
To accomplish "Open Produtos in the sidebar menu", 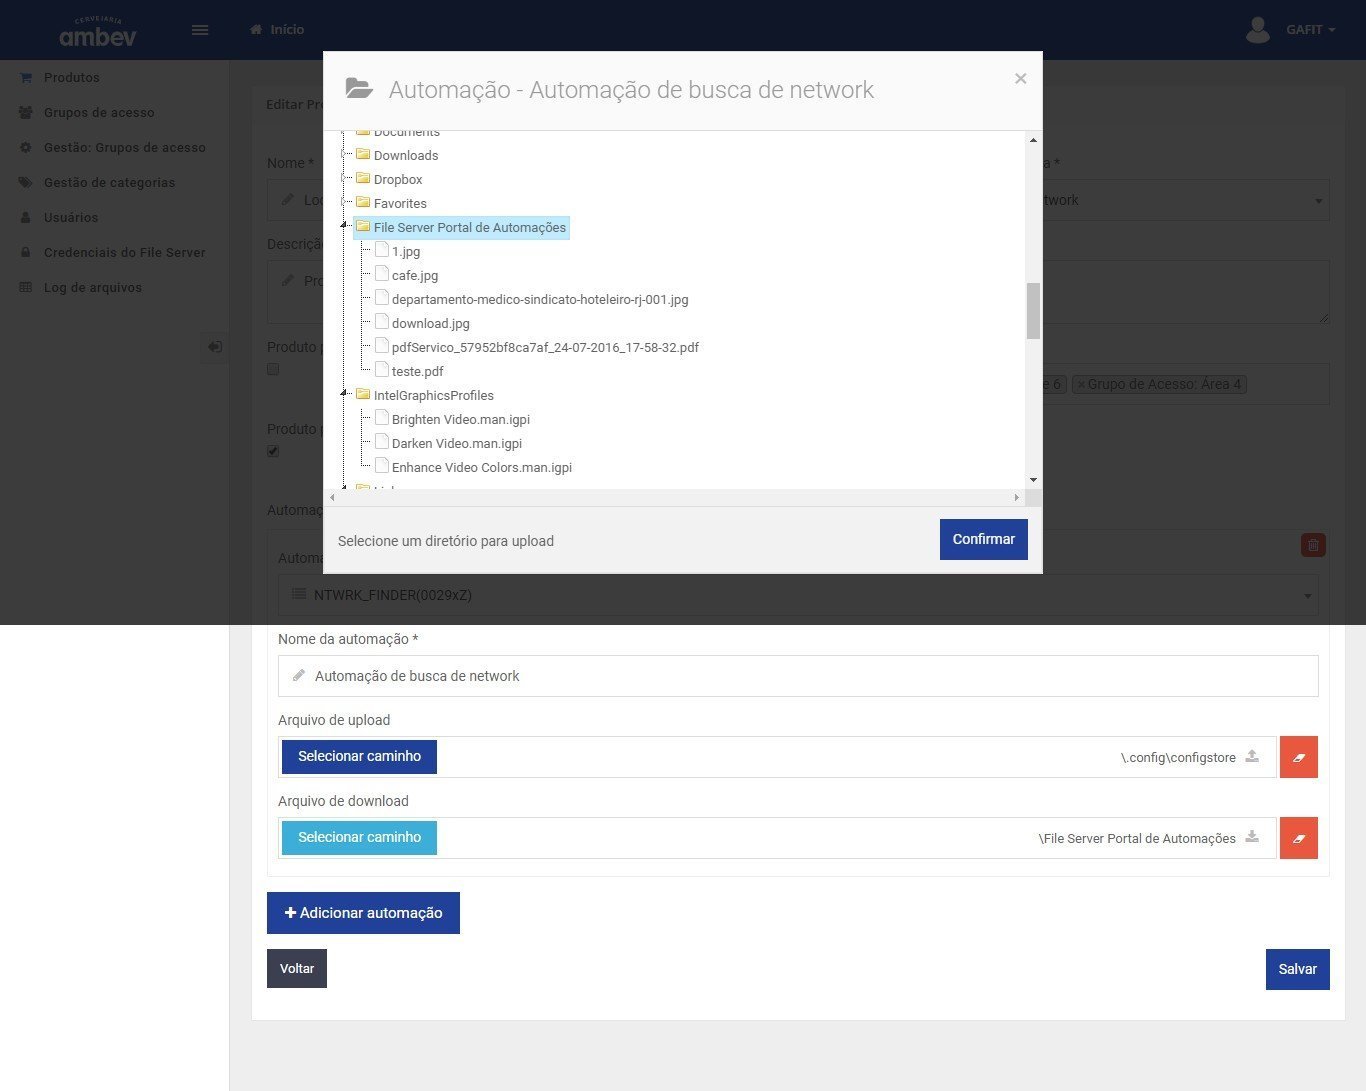I will point(71,77).
